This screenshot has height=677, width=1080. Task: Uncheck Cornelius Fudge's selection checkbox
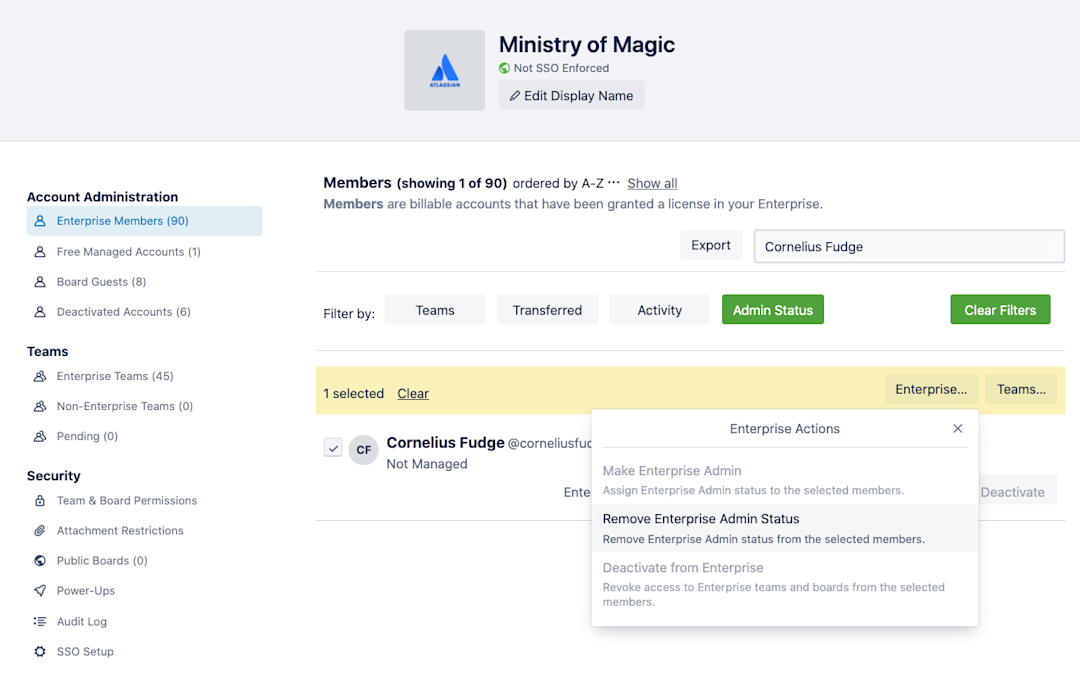[x=333, y=447]
